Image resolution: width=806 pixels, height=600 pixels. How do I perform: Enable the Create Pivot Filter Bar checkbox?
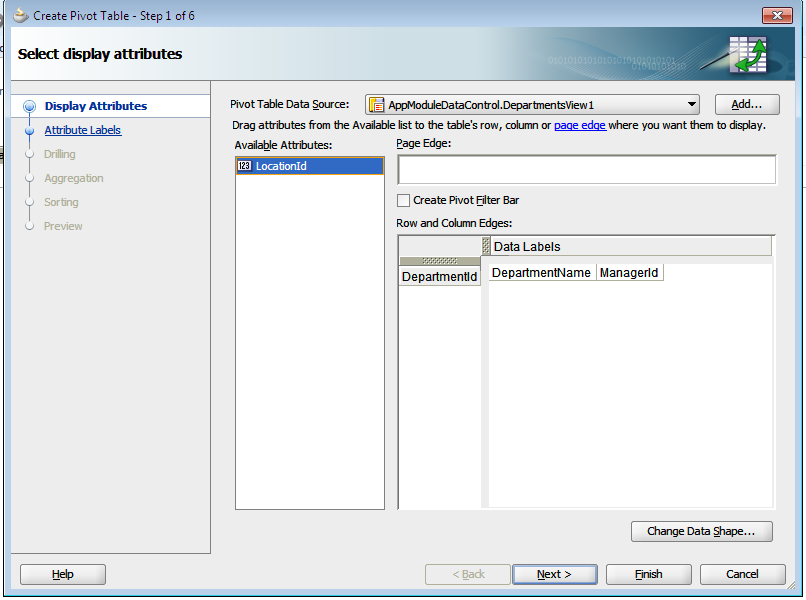pos(404,200)
